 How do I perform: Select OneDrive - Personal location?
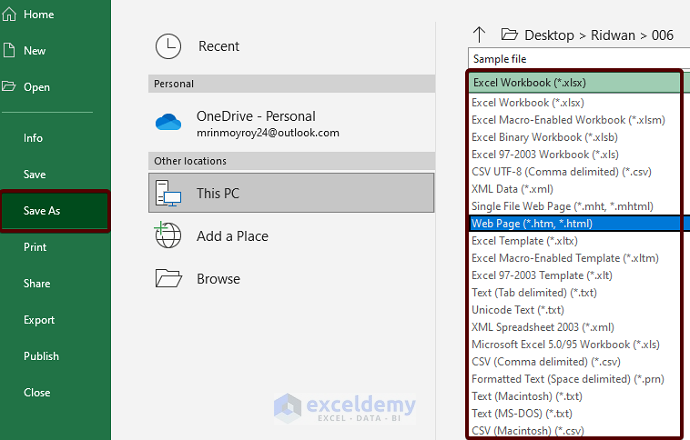point(291,122)
